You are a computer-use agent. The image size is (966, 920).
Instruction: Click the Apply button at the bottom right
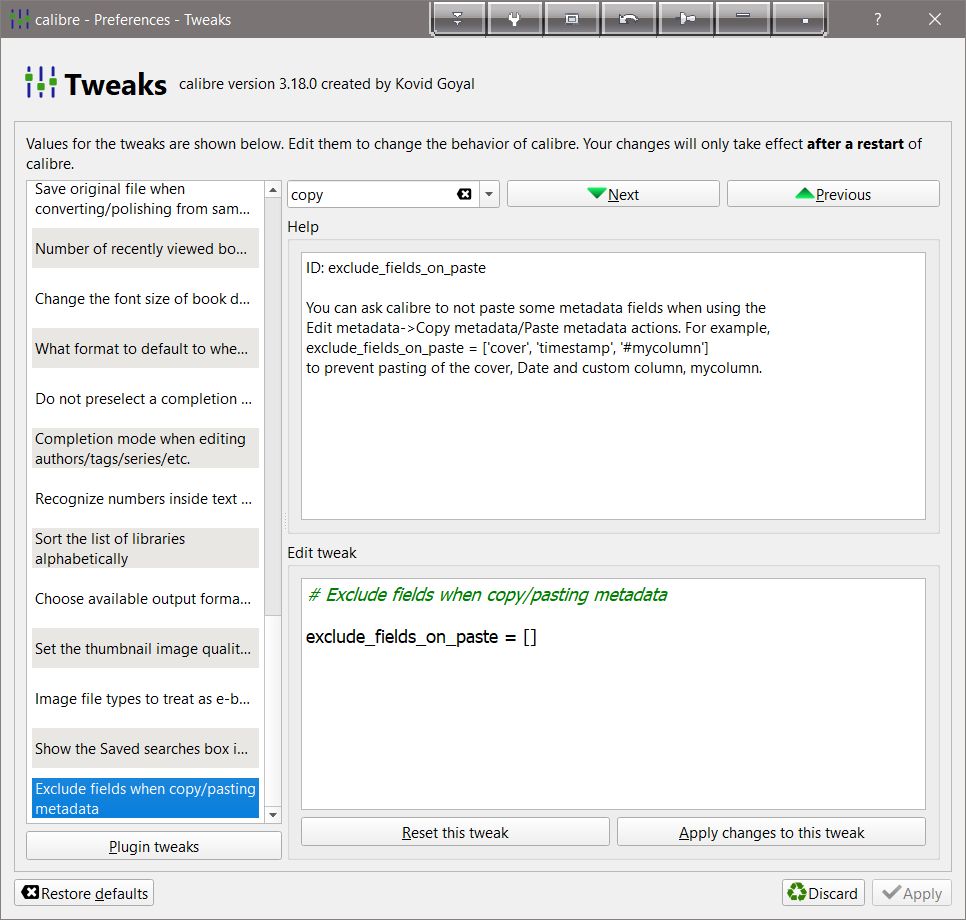click(x=912, y=893)
